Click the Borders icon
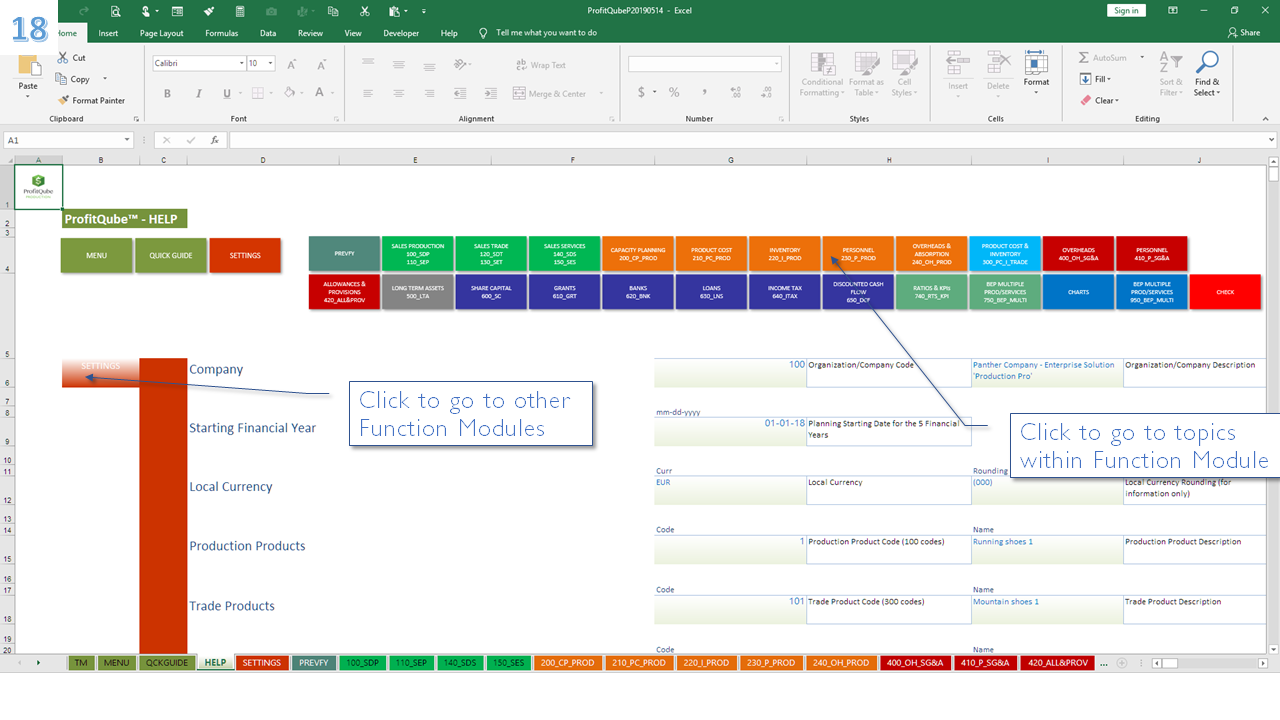The height and width of the screenshot is (720, 1280). tap(257, 94)
